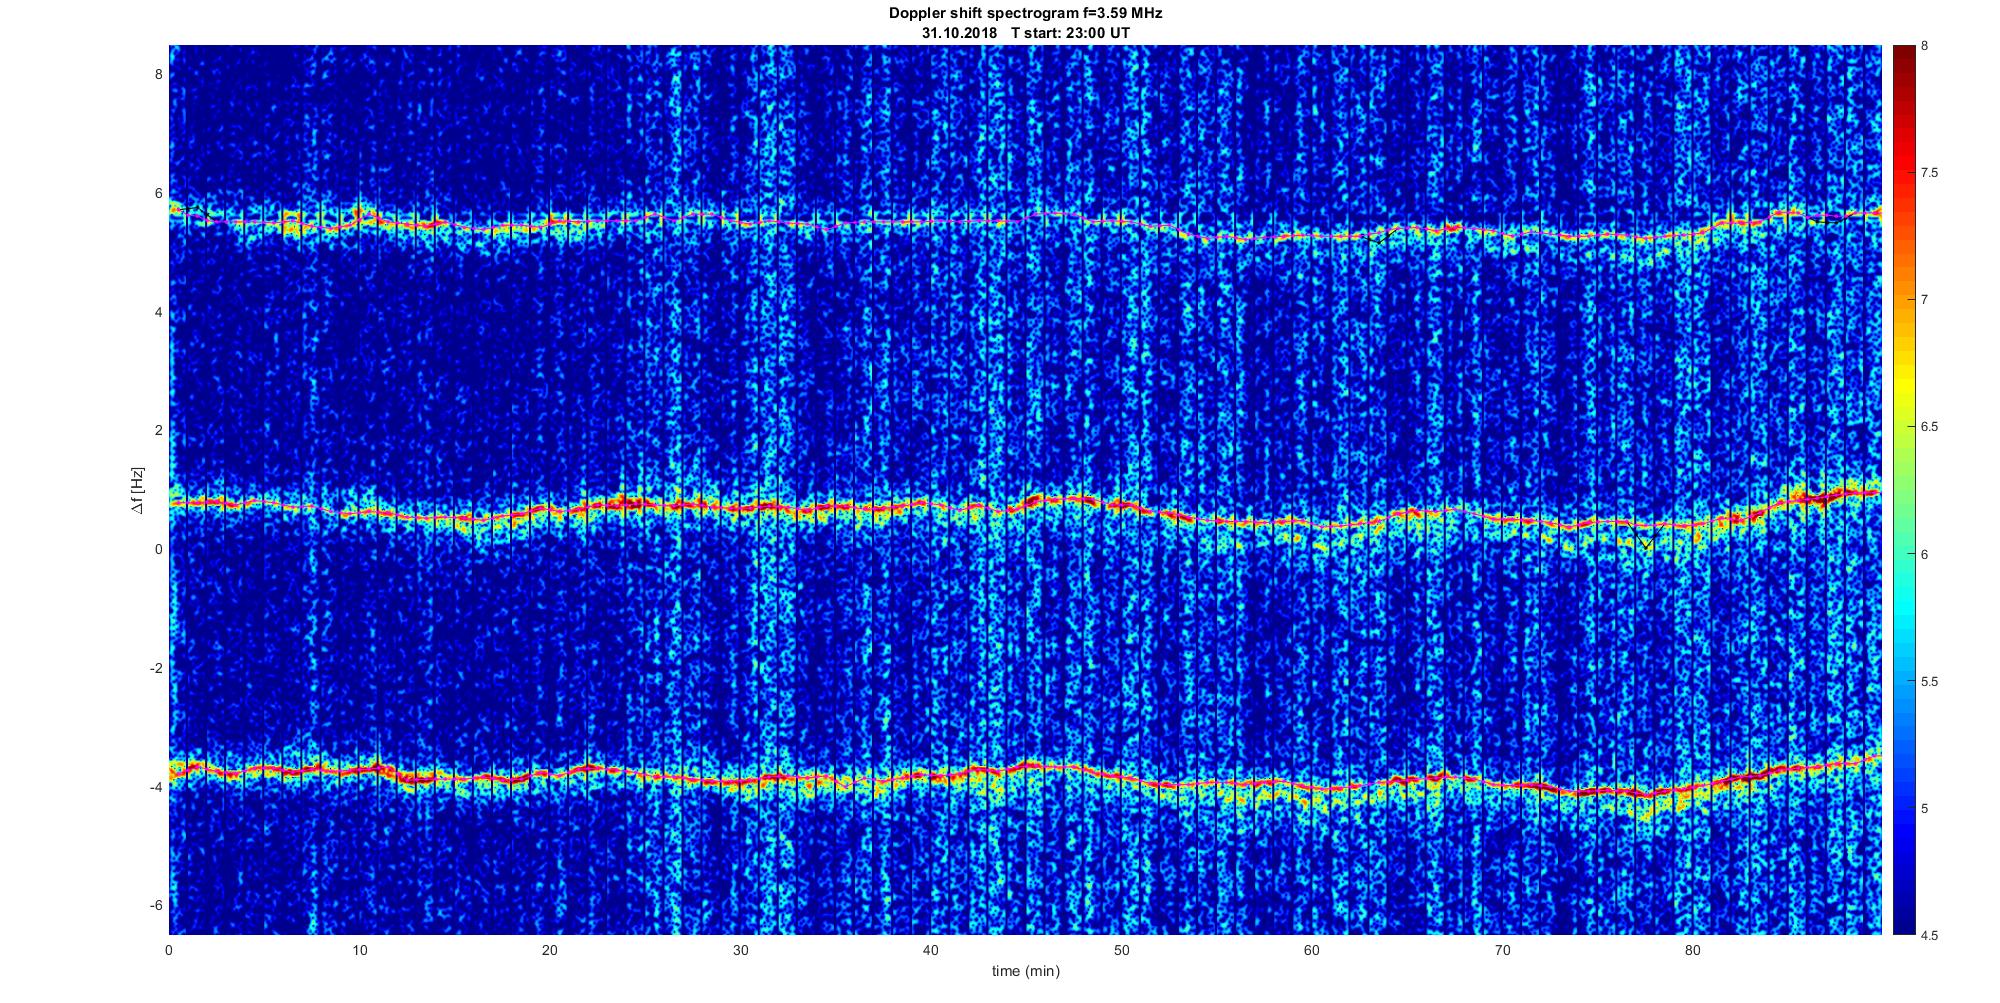Click the y-axis tick label -6
Screen dimensions: 2000x1003
156,905
